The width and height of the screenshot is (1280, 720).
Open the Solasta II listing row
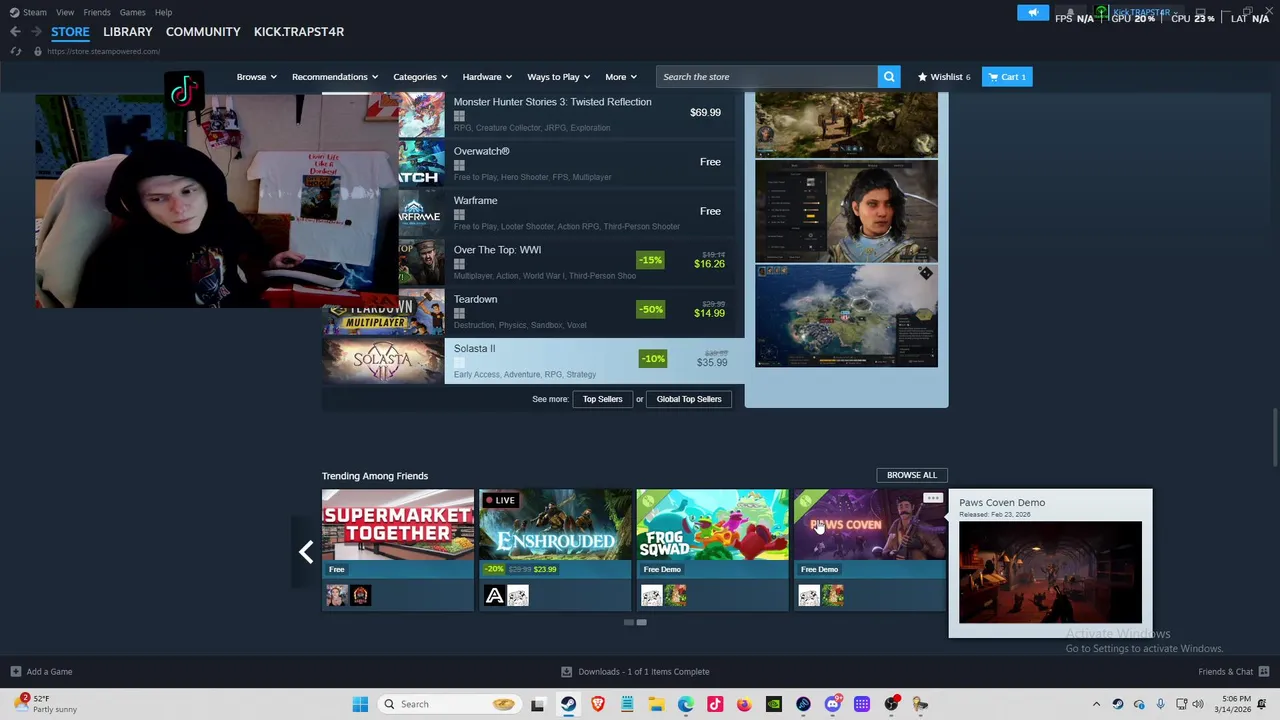coord(533,360)
